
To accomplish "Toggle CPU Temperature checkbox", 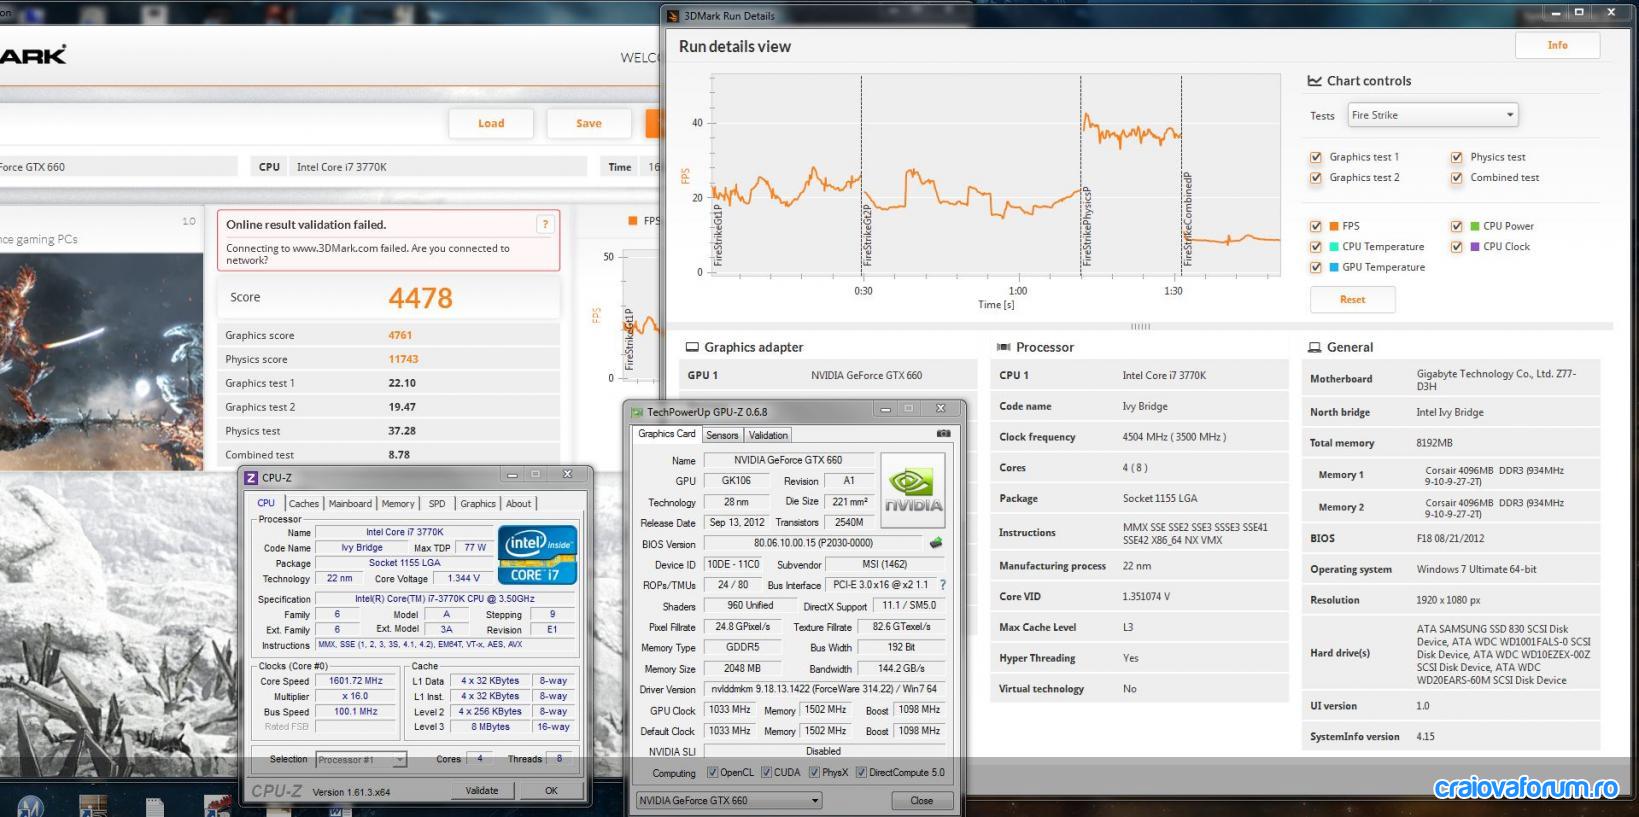I will click(x=1316, y=247).
